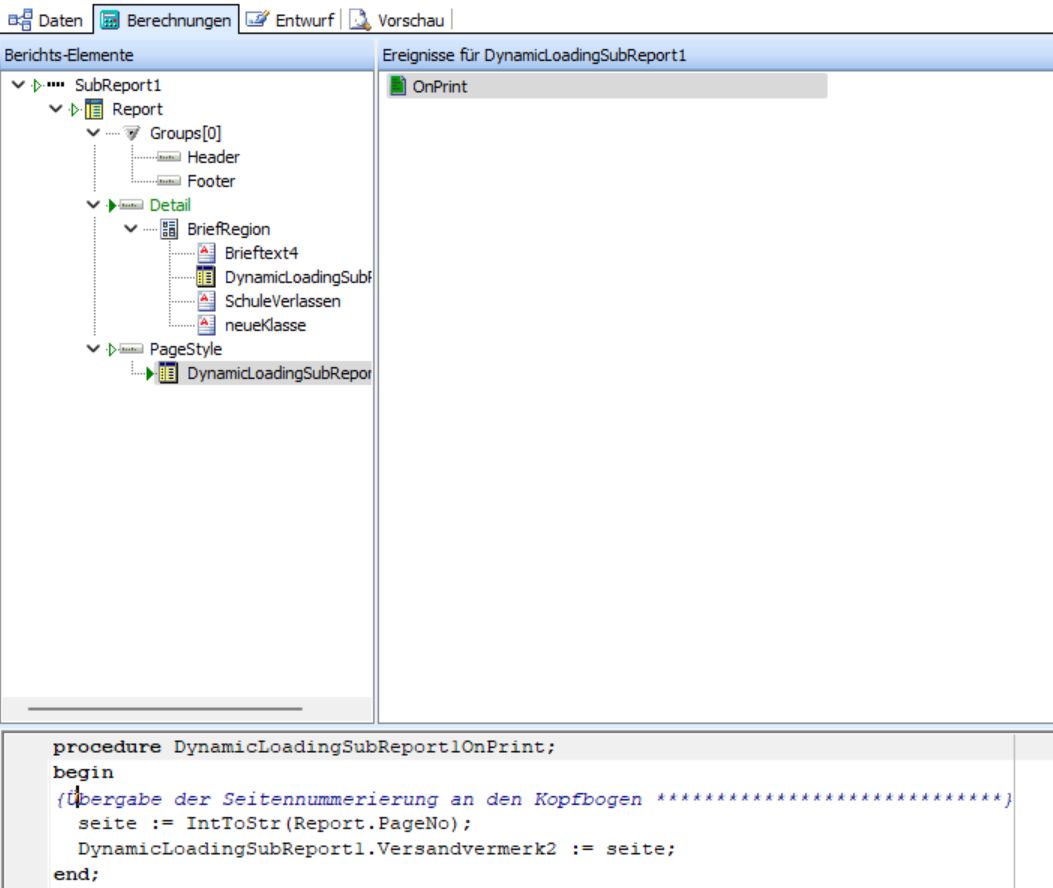Image resolution: width=1053 pixels, height=888 pixels.
Task: Select the Detail band item
Action: click(170, 205)
